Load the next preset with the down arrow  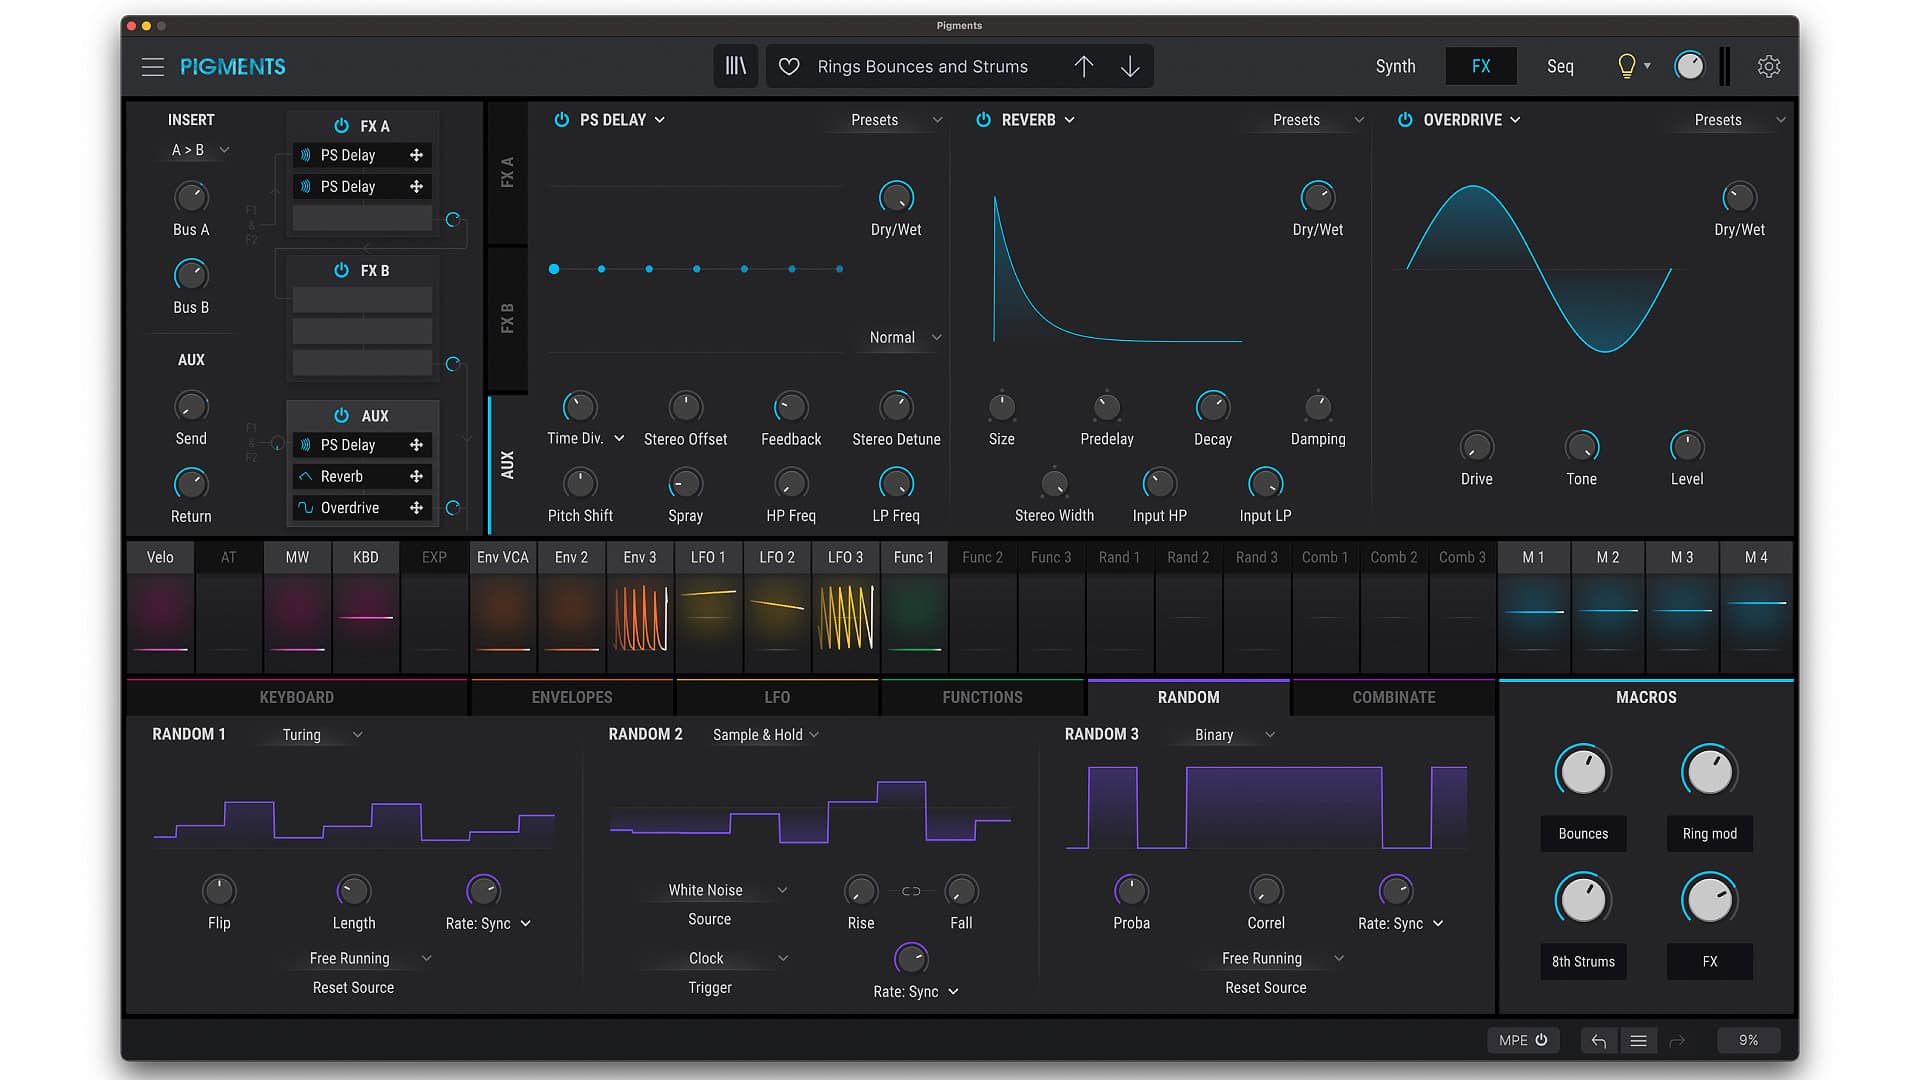[x=1130, y=66]
